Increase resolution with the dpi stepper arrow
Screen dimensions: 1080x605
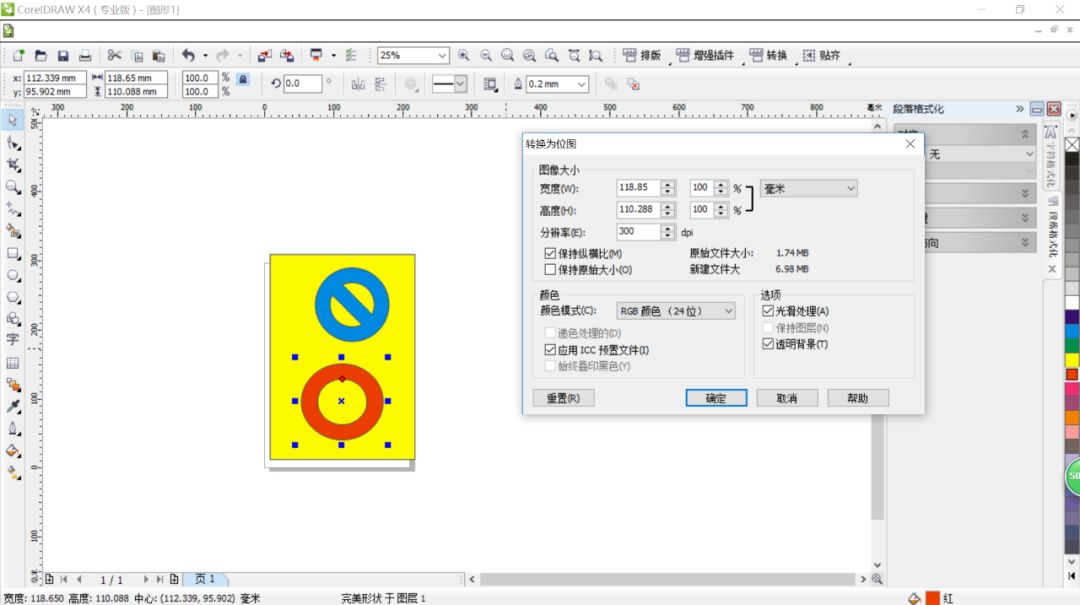[668, 227]
